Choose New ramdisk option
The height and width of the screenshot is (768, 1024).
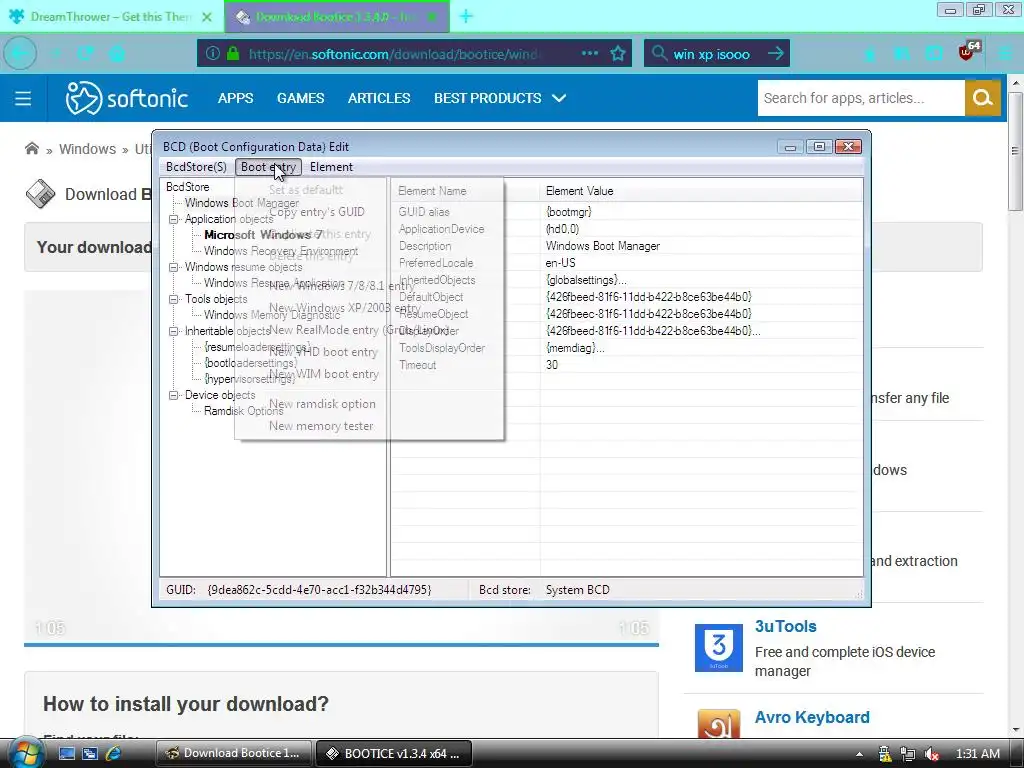coord(322,404)
